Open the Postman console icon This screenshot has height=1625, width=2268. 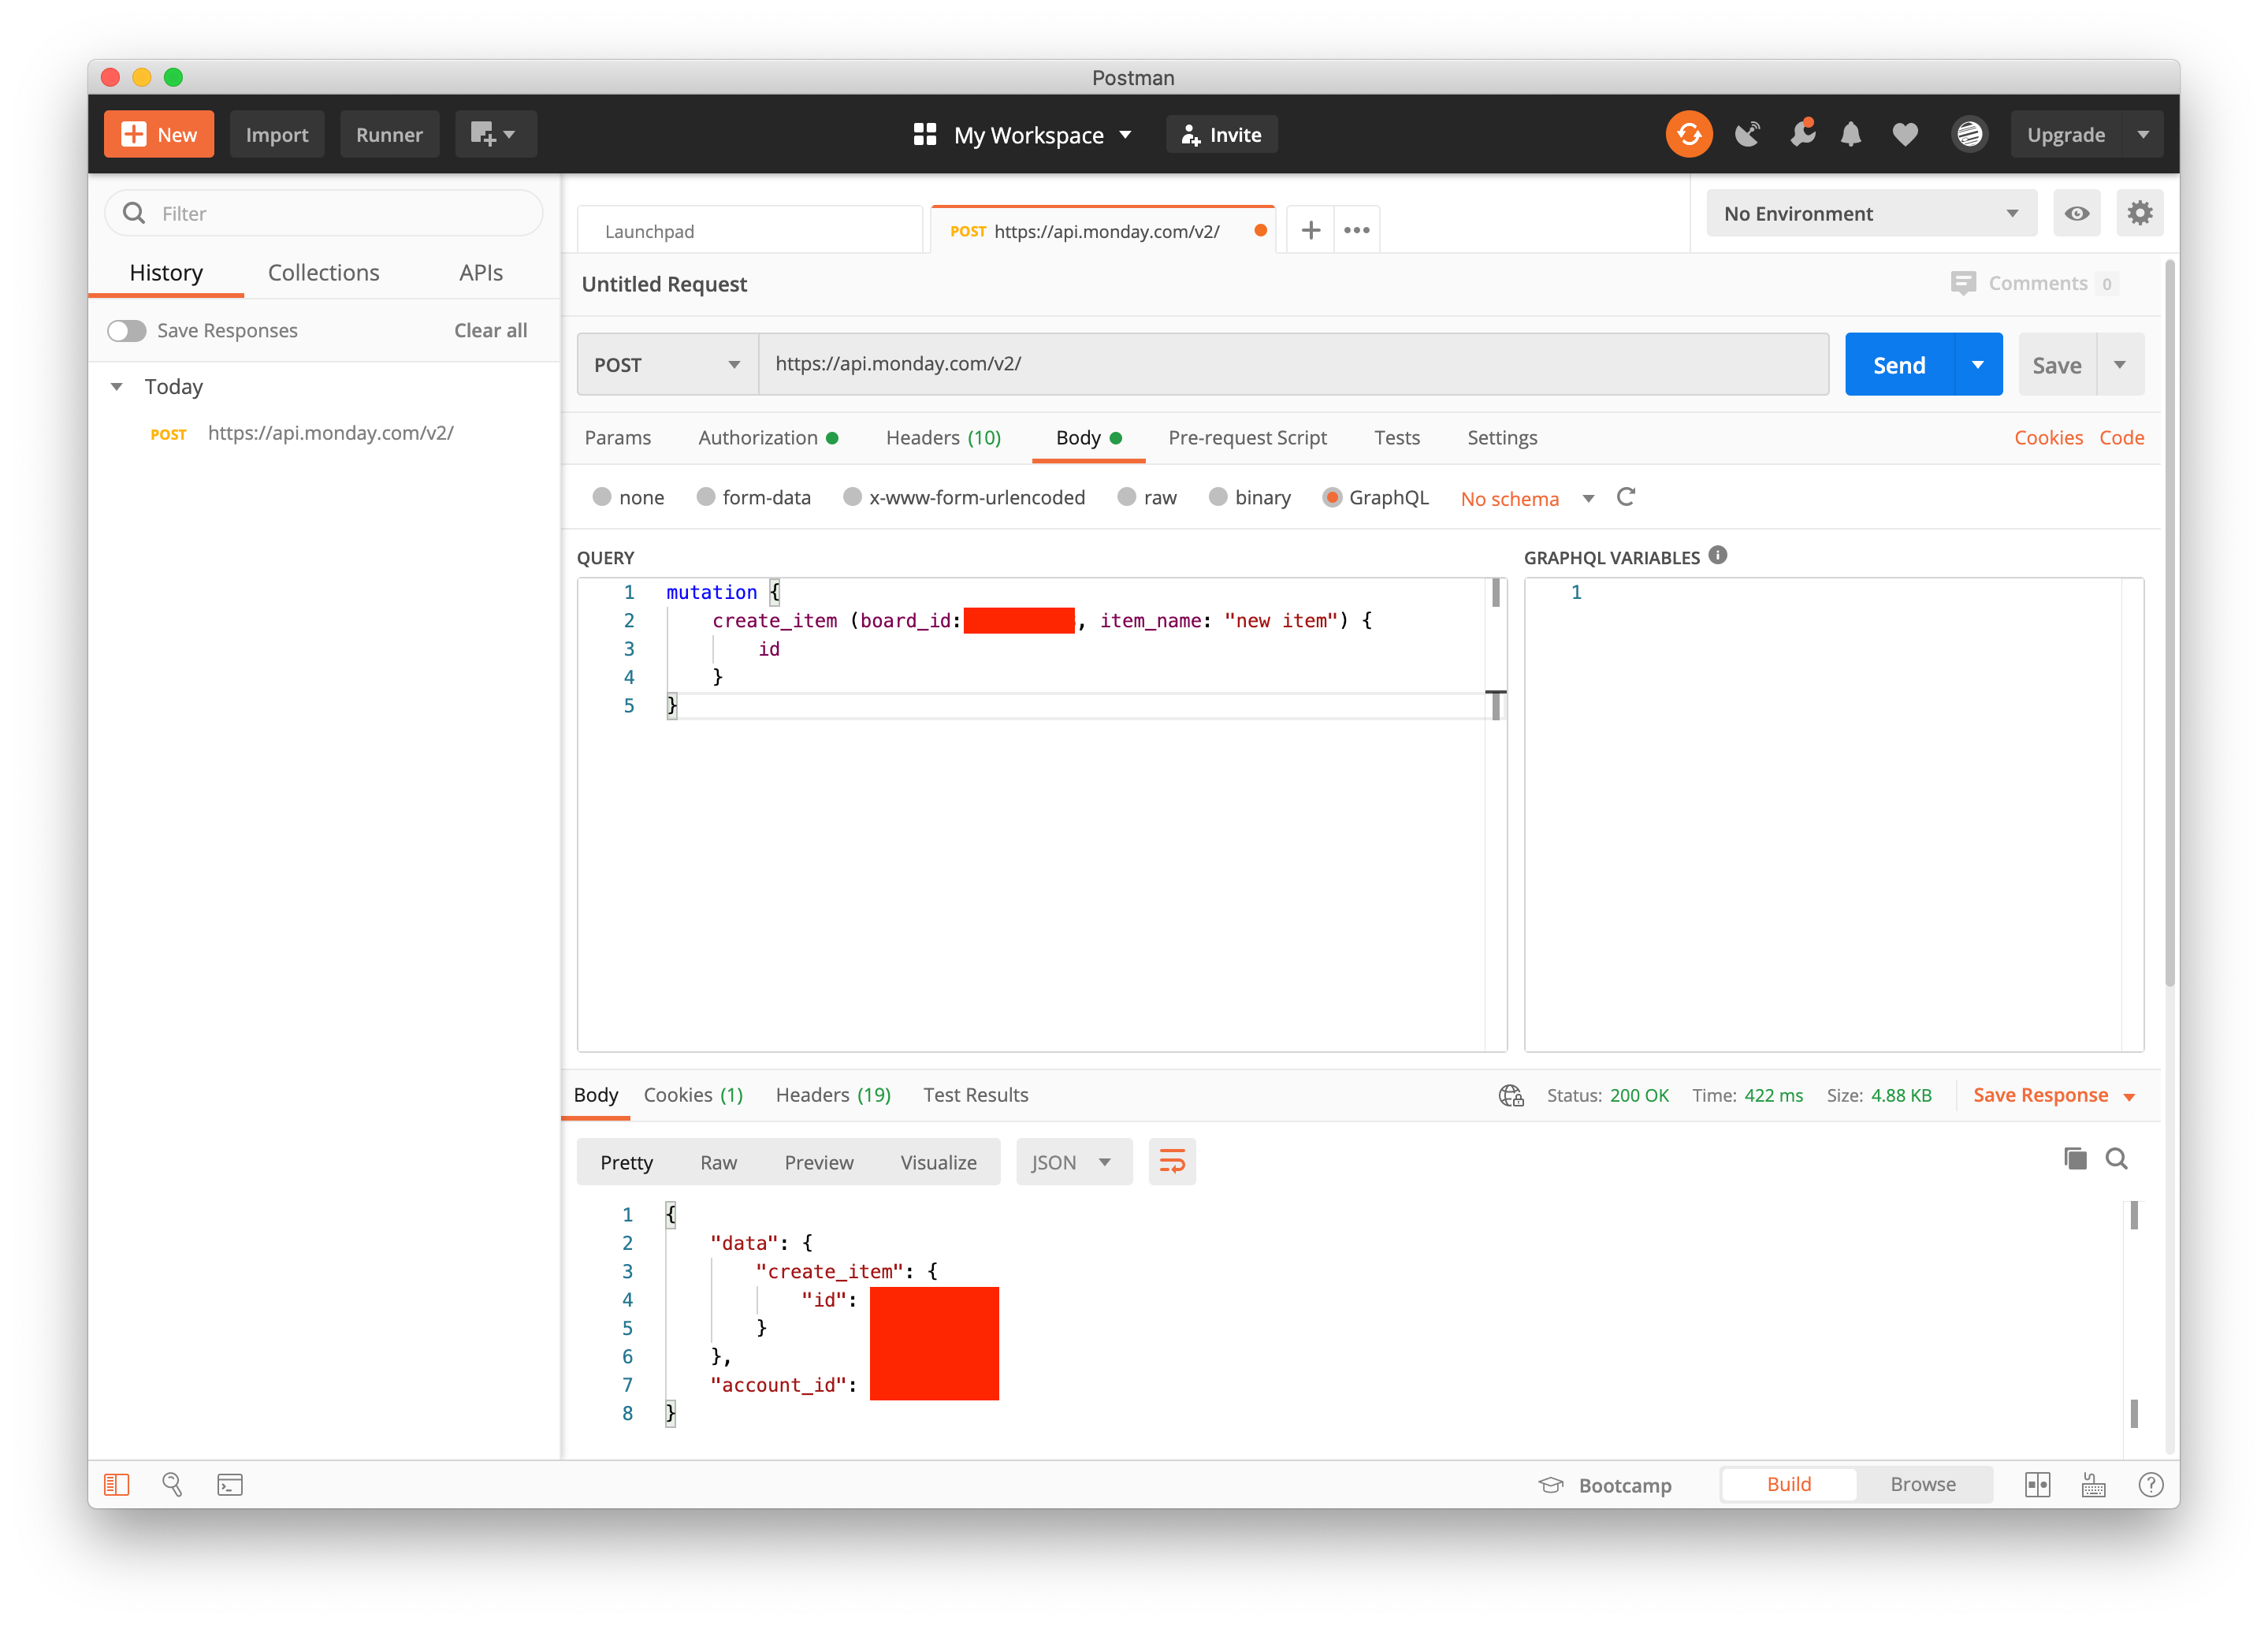point(230,1484)
